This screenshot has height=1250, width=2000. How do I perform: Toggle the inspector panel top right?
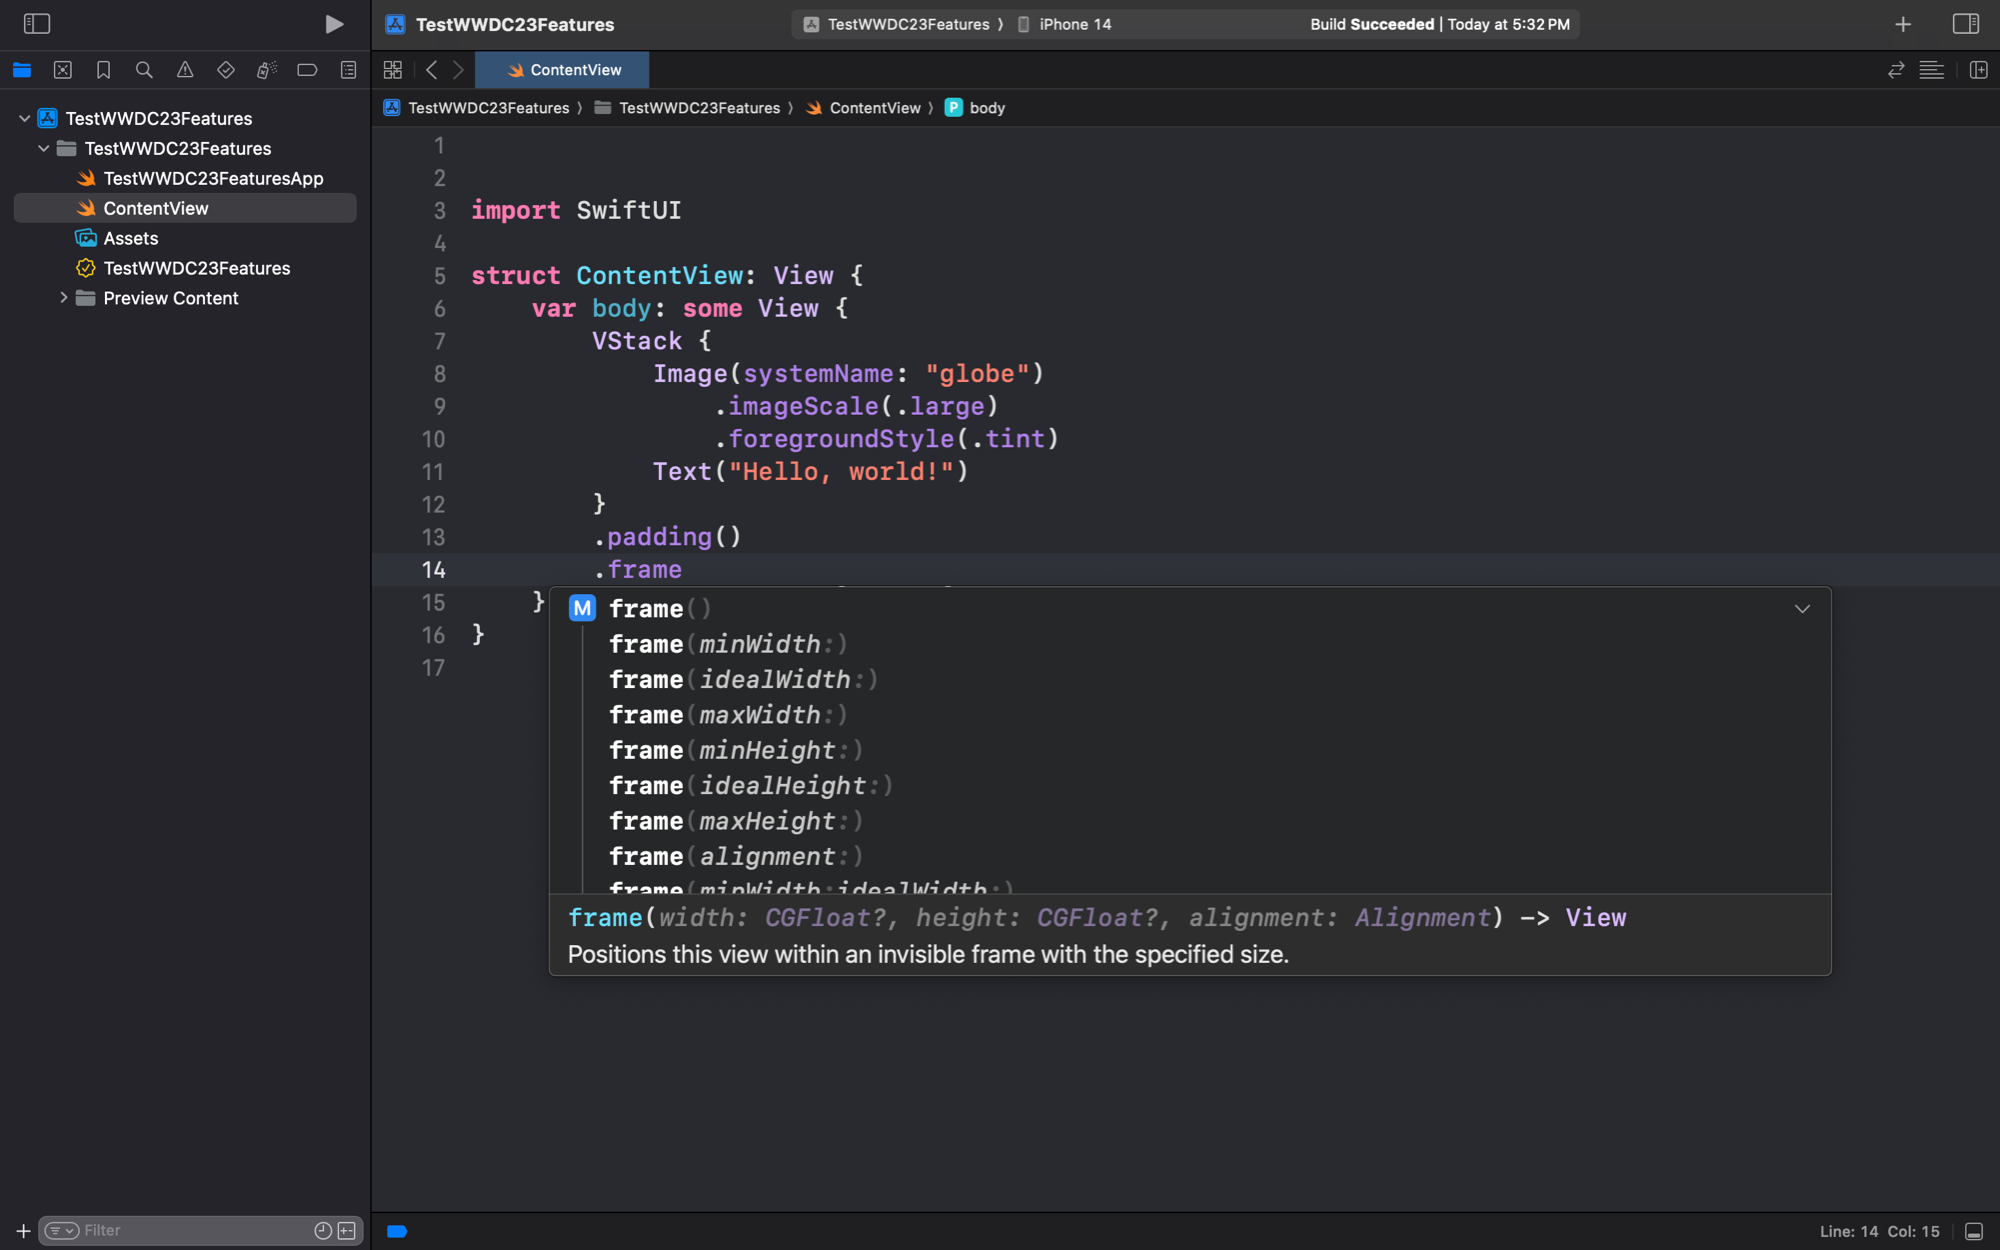pyautogui.click(x=1966, y=23)
